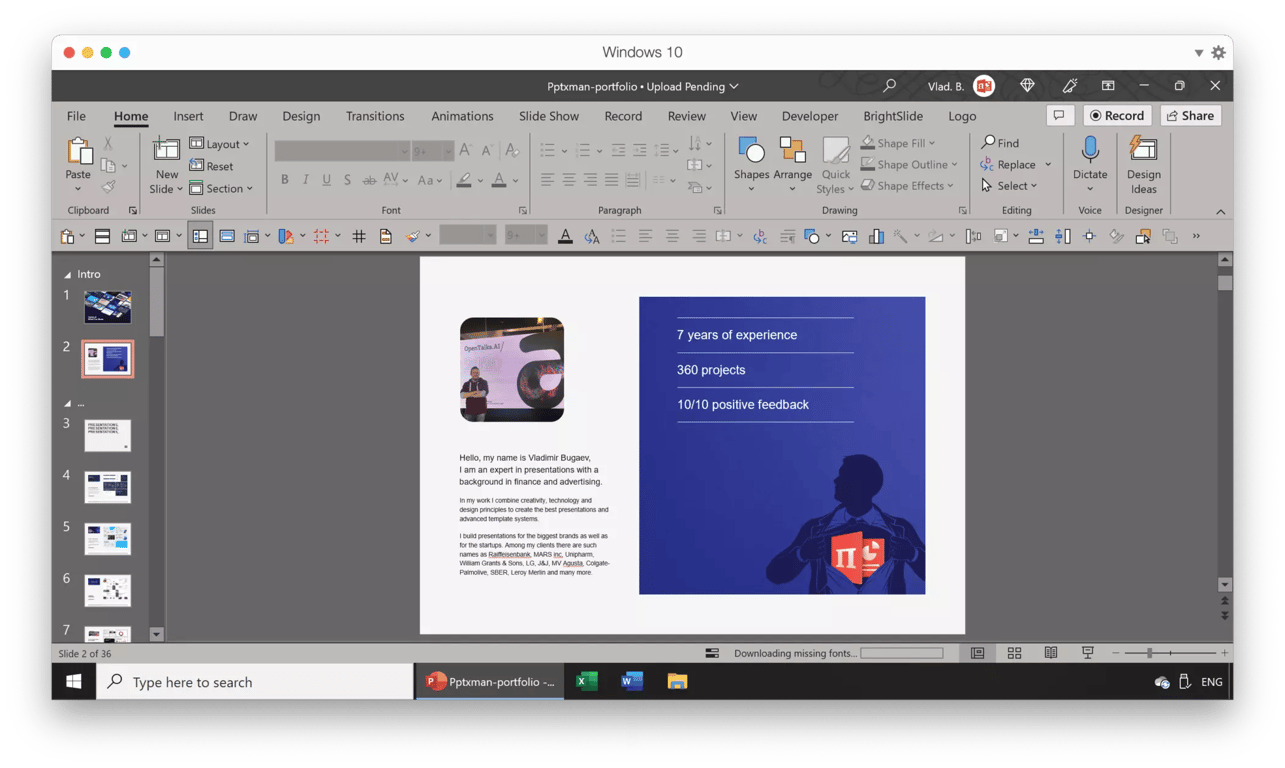This screenshot has width=1285, height=768.
Task: Click the Dictate microphone icon
Action: 1090,151
